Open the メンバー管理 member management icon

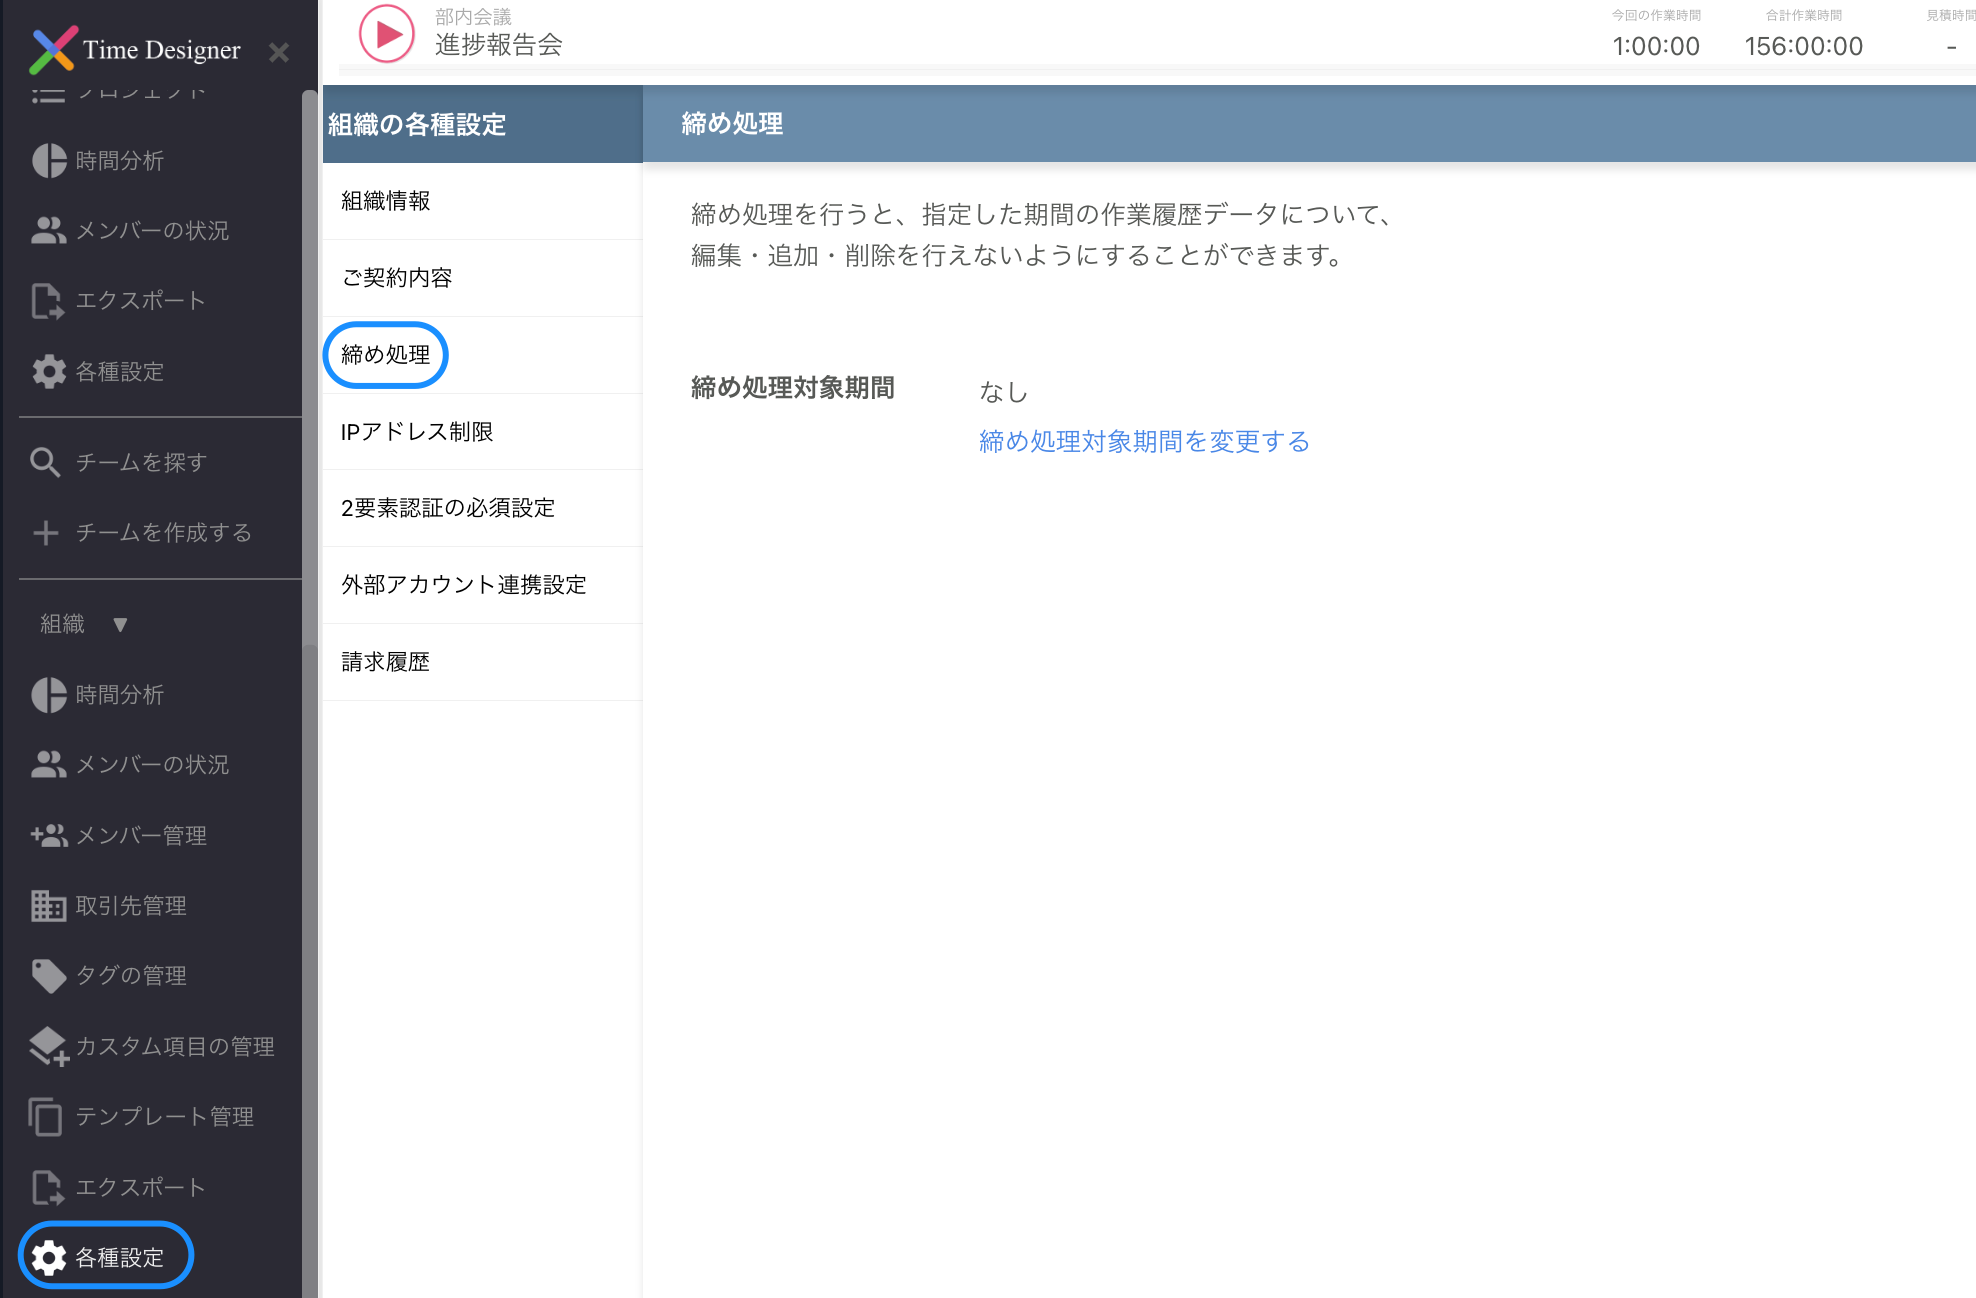(46, 835)
